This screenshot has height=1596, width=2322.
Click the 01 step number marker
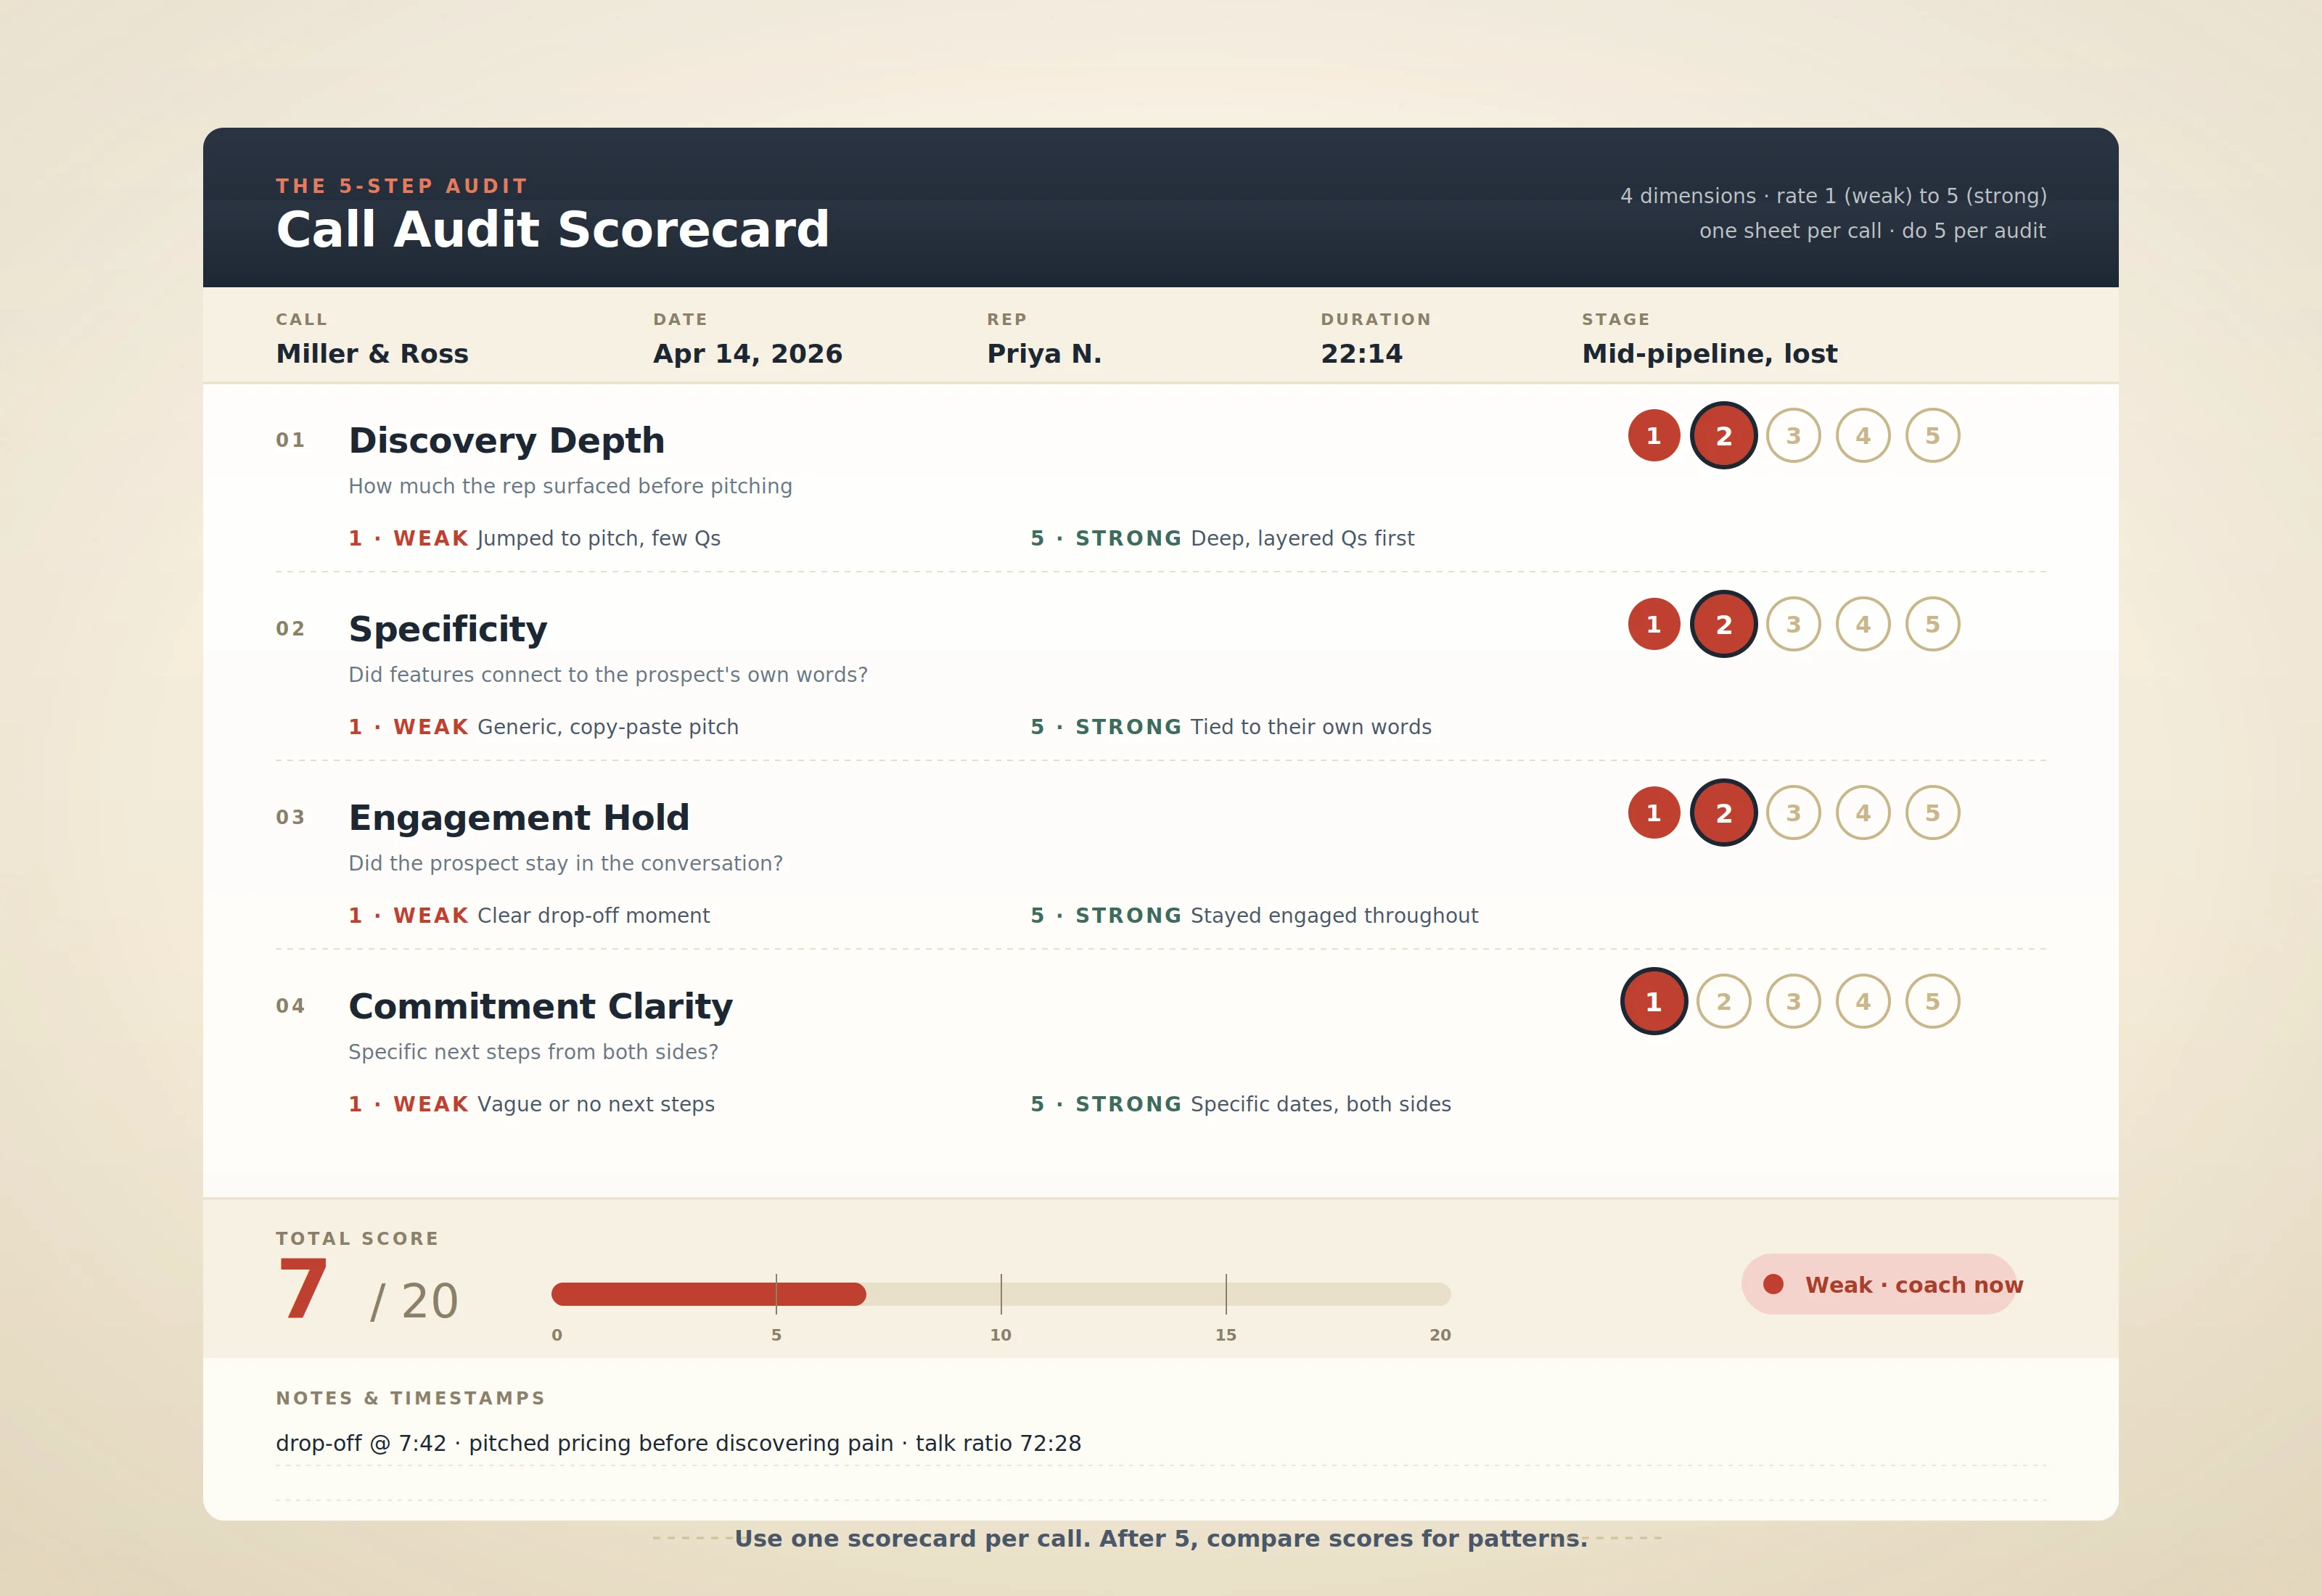290,438
